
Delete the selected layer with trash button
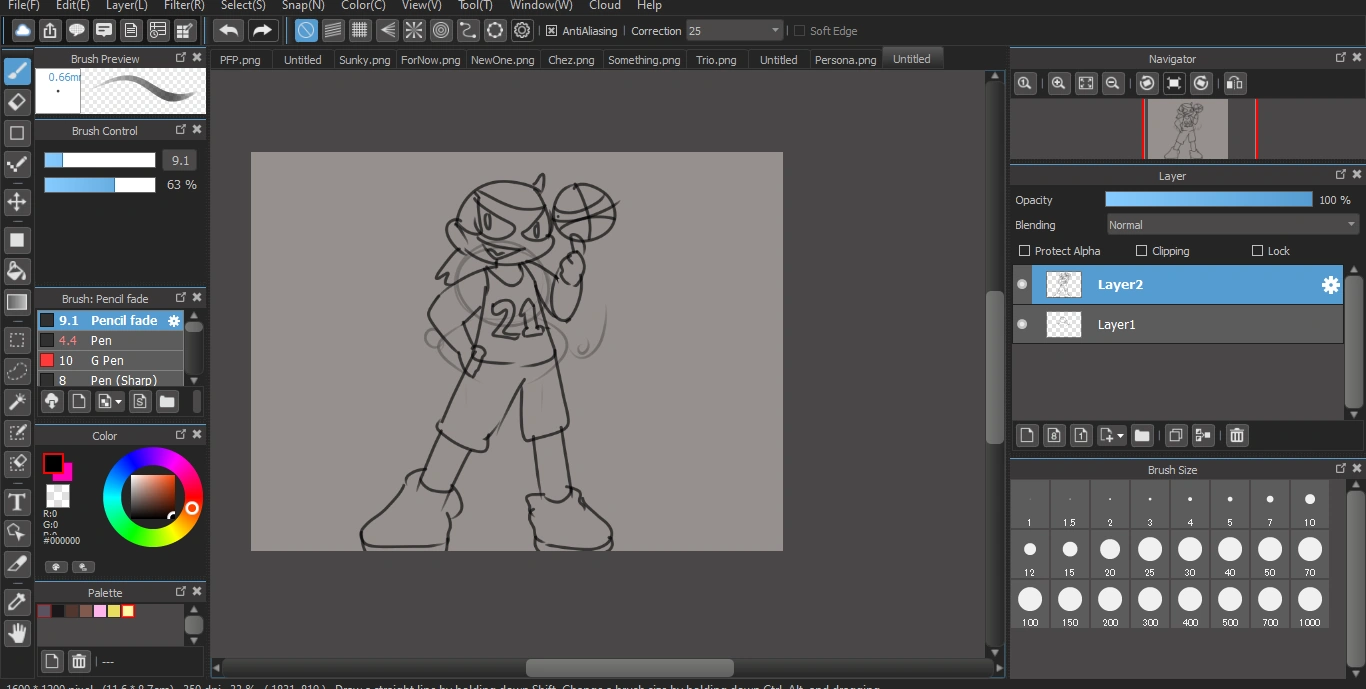[1236, 435]
